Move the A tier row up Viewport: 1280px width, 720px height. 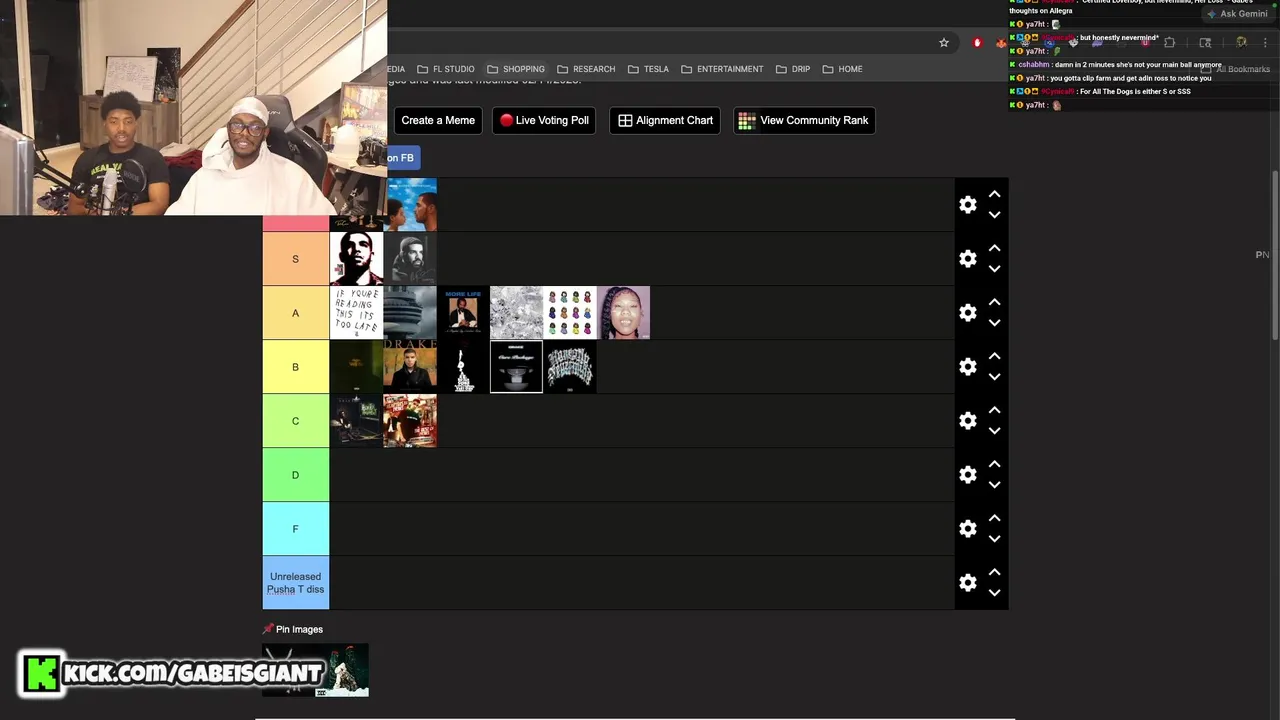pyautogui.click(x=995, y=302)
